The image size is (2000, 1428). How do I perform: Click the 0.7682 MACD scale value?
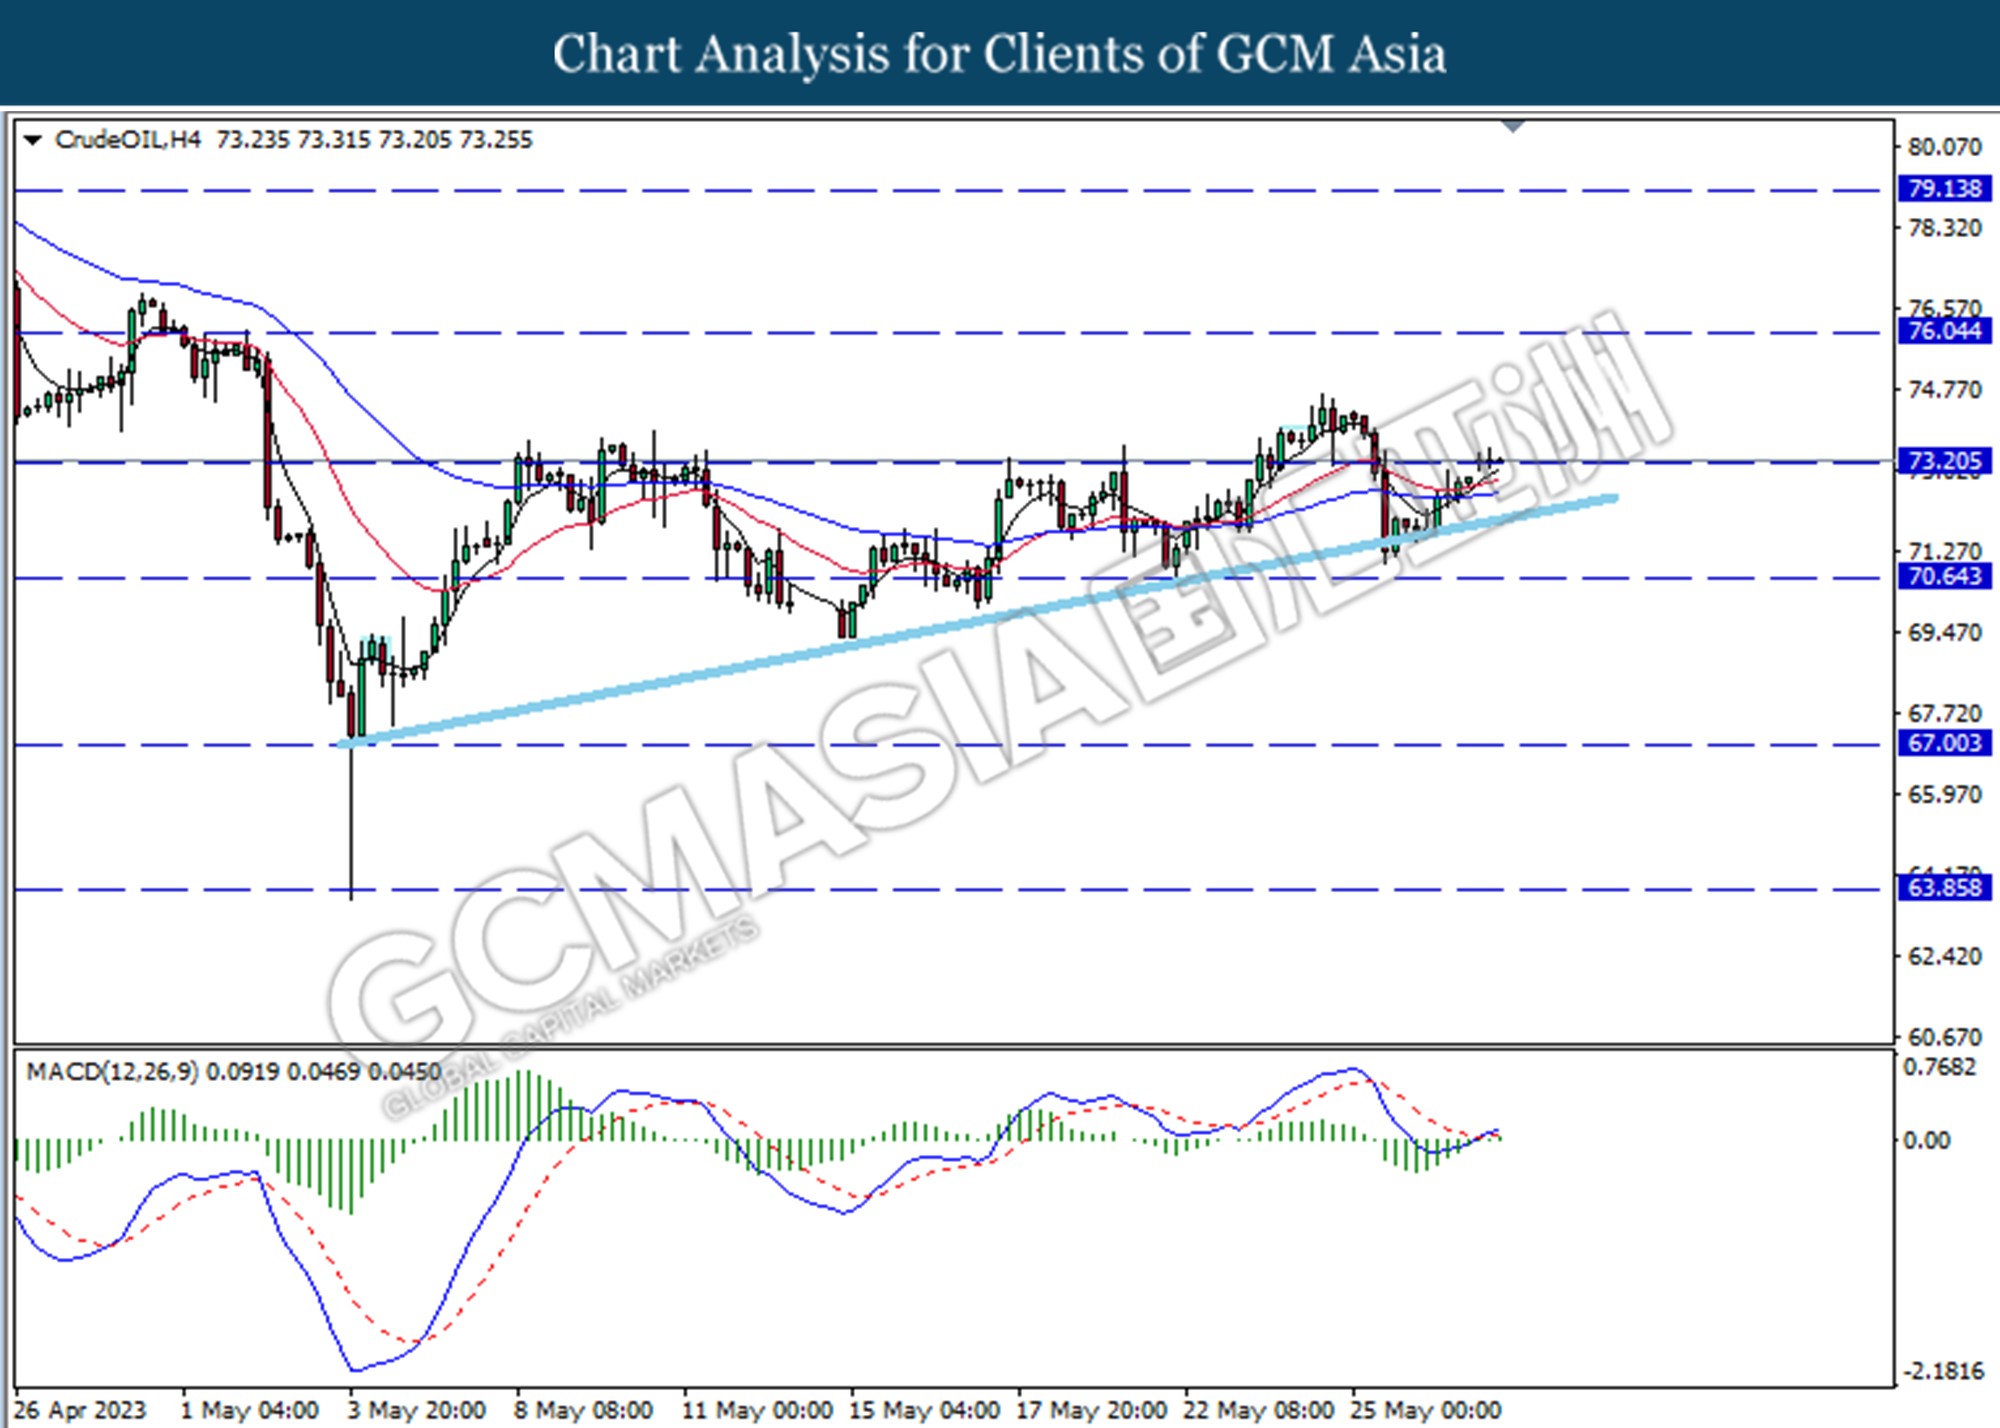[x=1939, y=1067]
